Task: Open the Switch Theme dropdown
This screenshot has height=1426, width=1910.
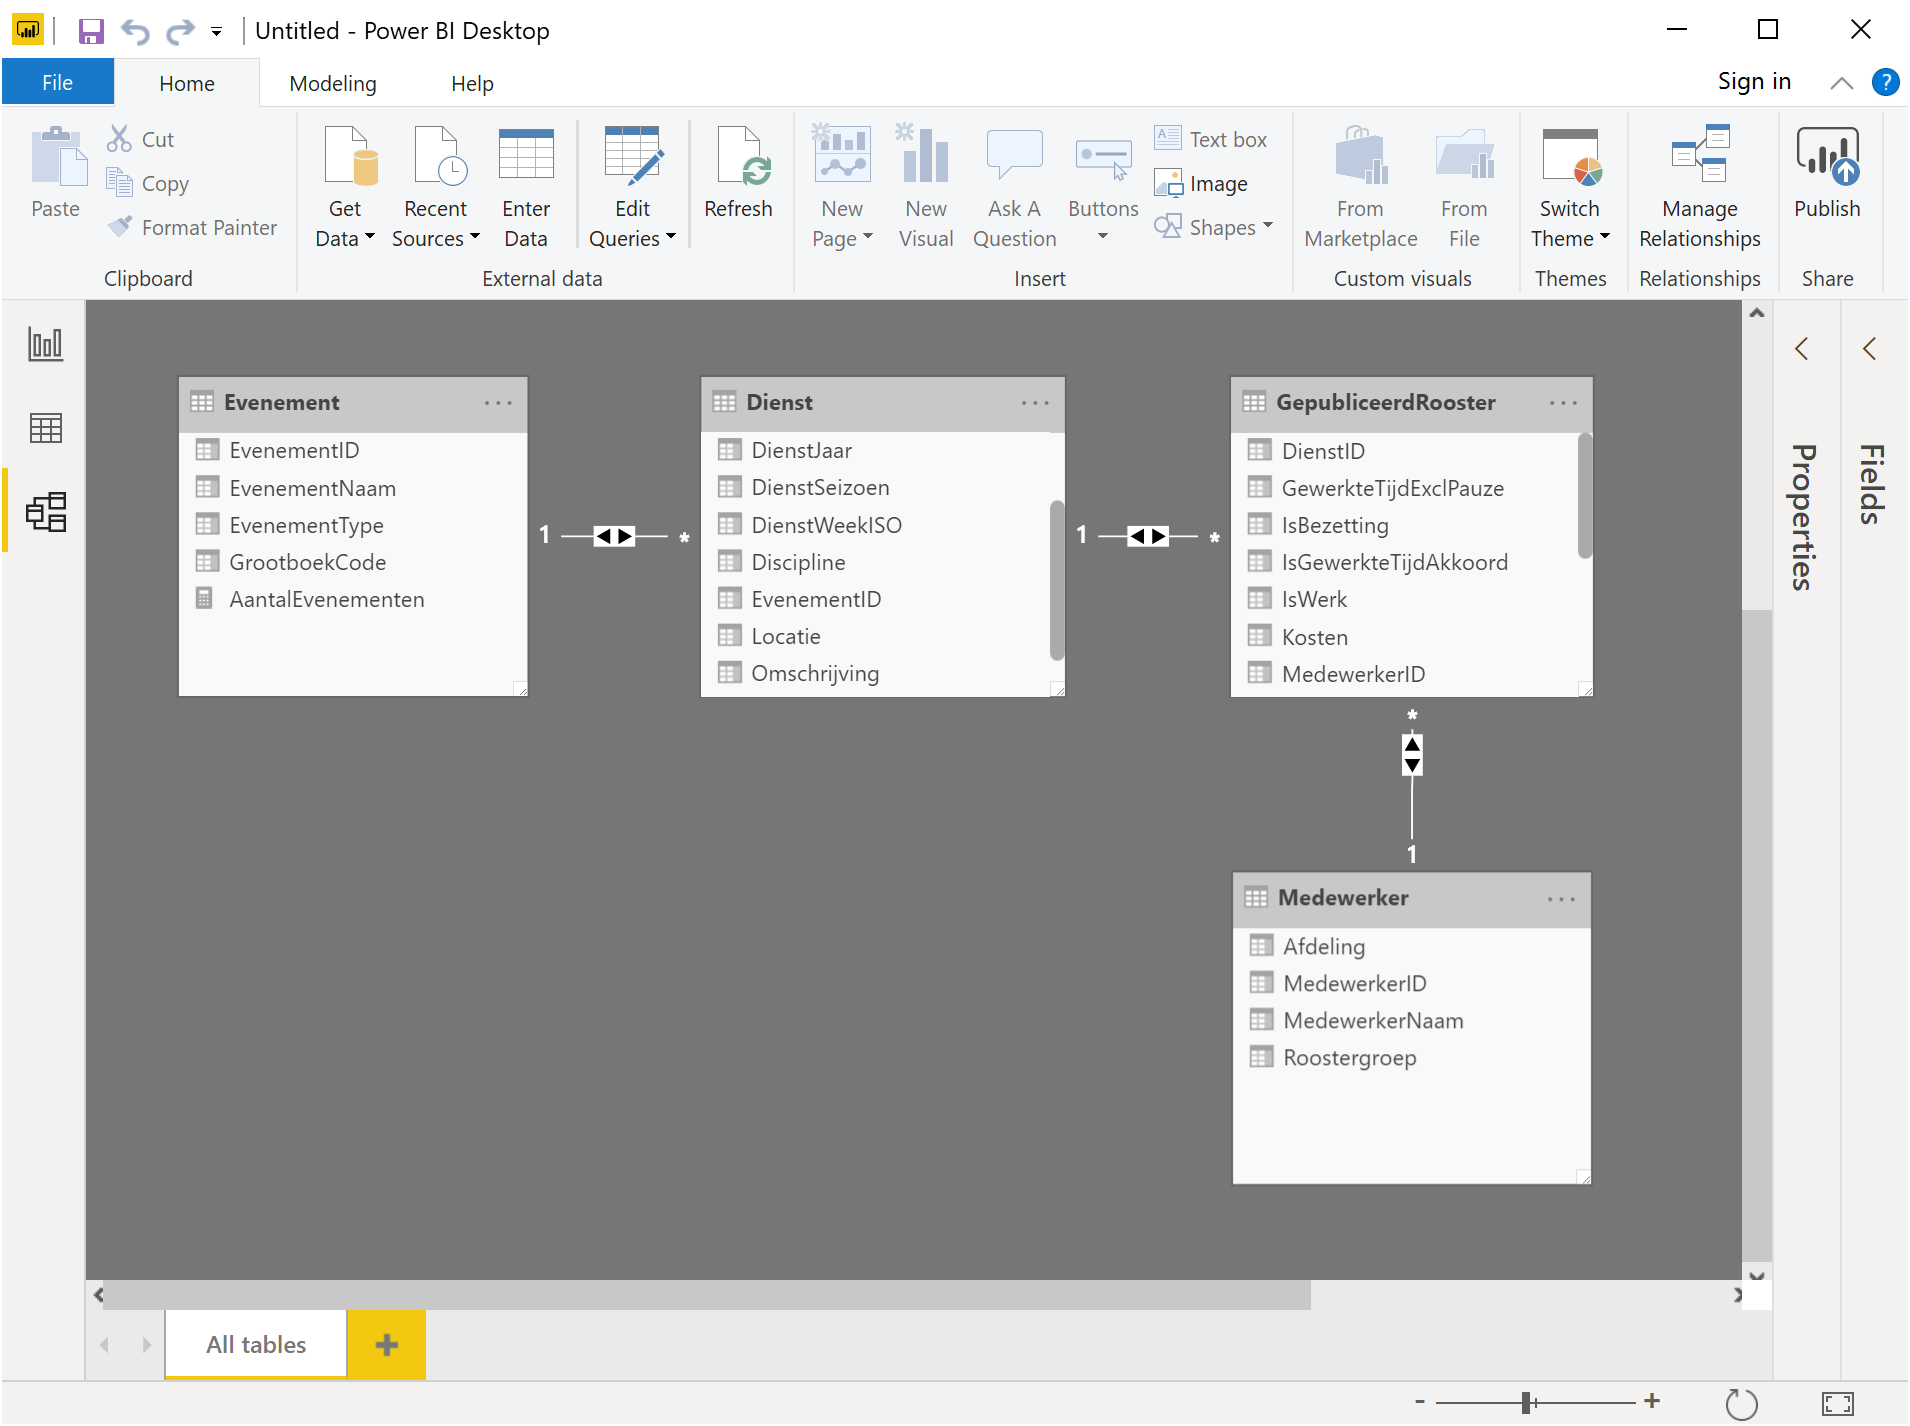Action: [x=1570, y=186]
